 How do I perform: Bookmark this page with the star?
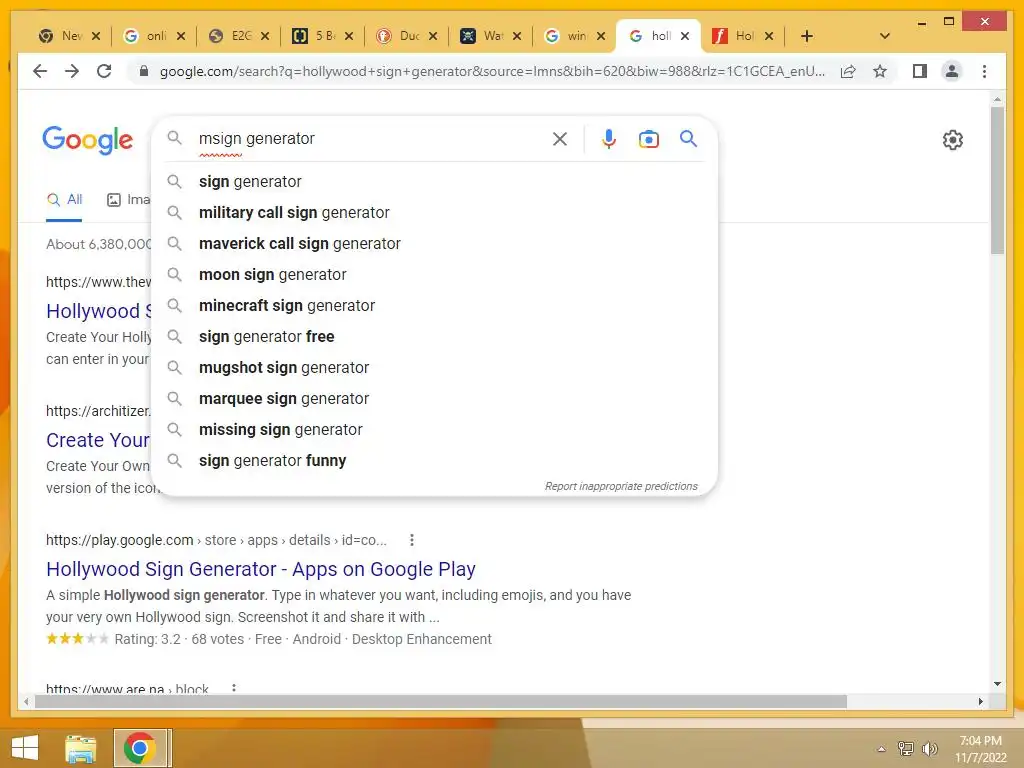click(880, 71)
